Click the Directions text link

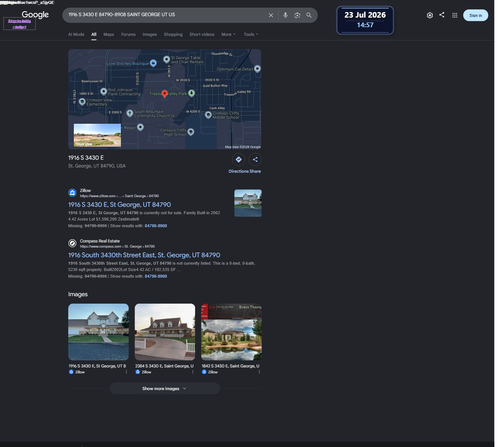pos(238,171)
